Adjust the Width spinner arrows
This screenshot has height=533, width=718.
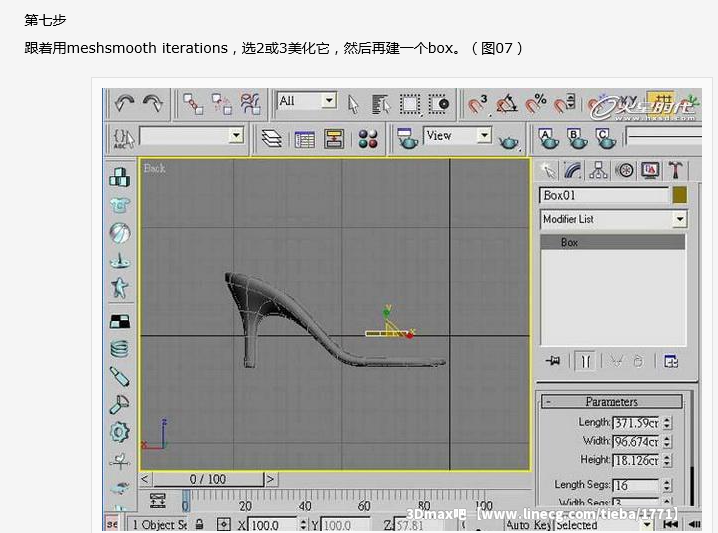(x=667, y=441)
